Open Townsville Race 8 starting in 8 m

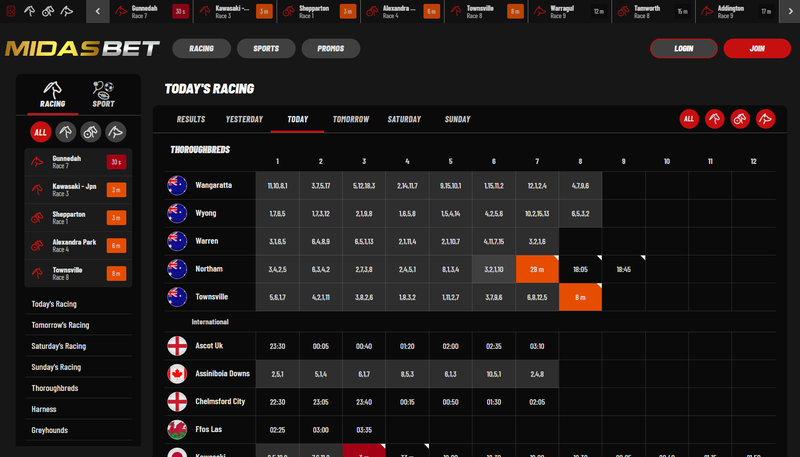(x=581, y=297)
